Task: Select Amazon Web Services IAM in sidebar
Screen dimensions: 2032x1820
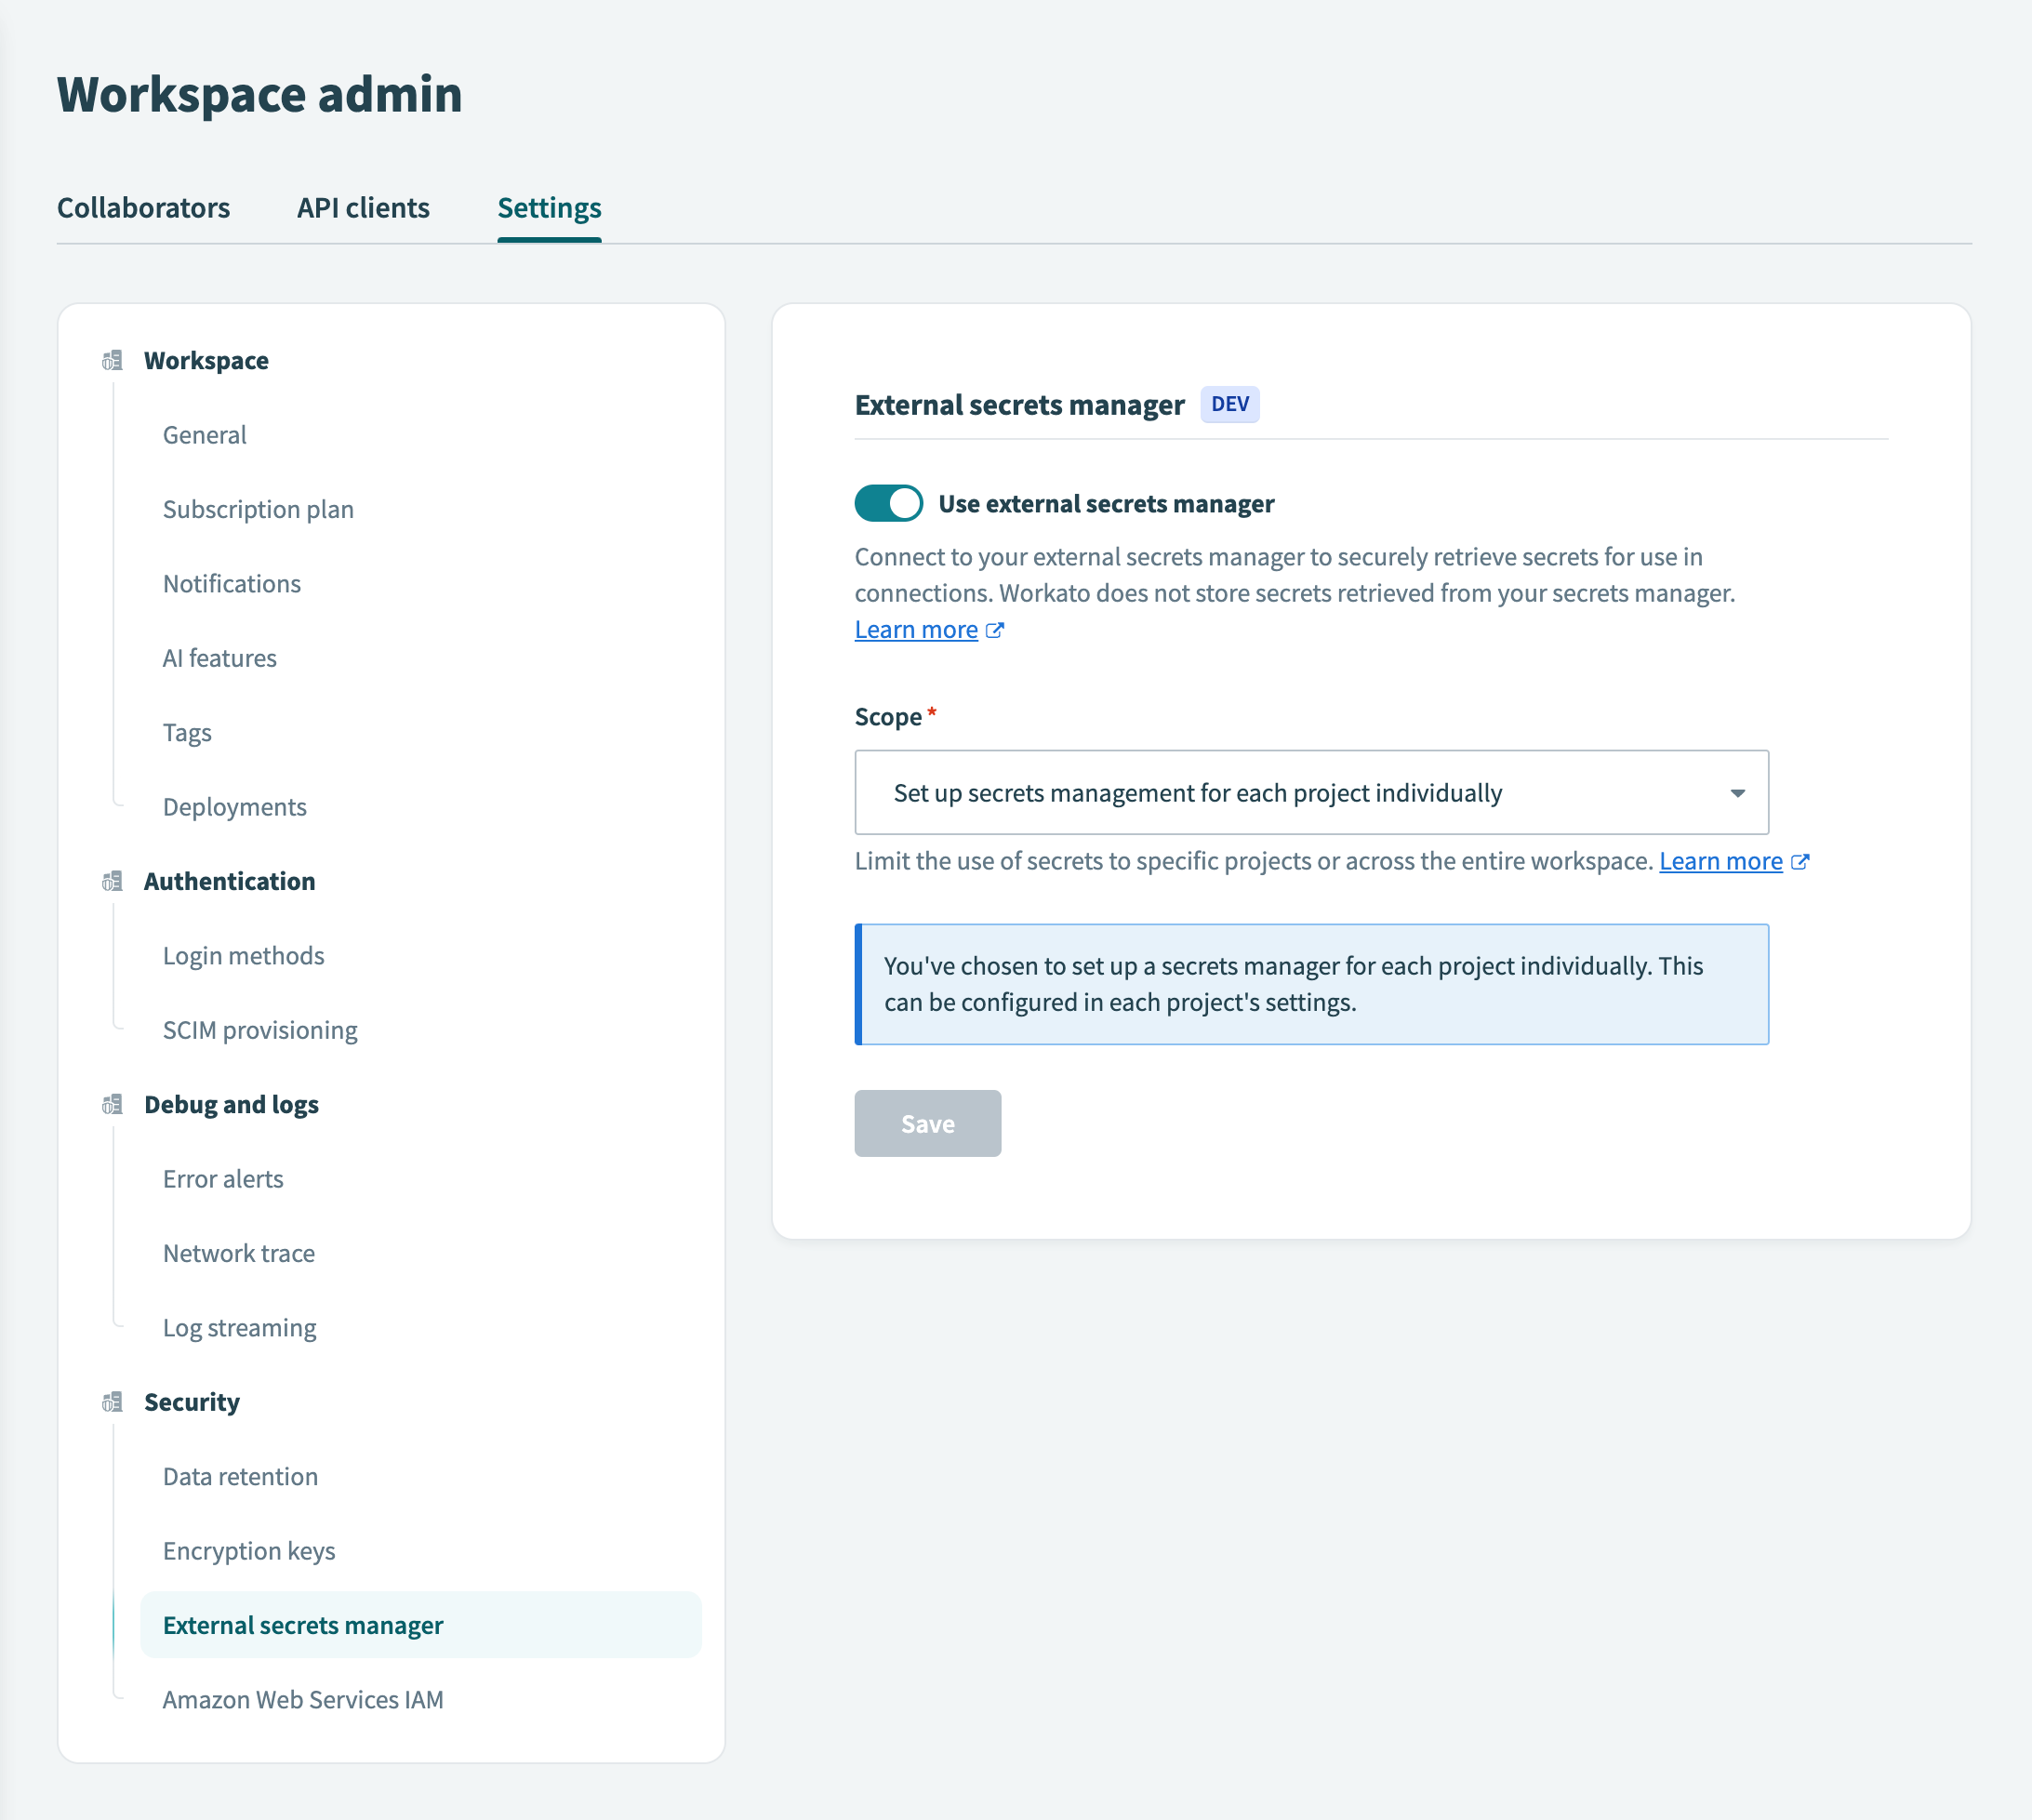Action: 303,1699
